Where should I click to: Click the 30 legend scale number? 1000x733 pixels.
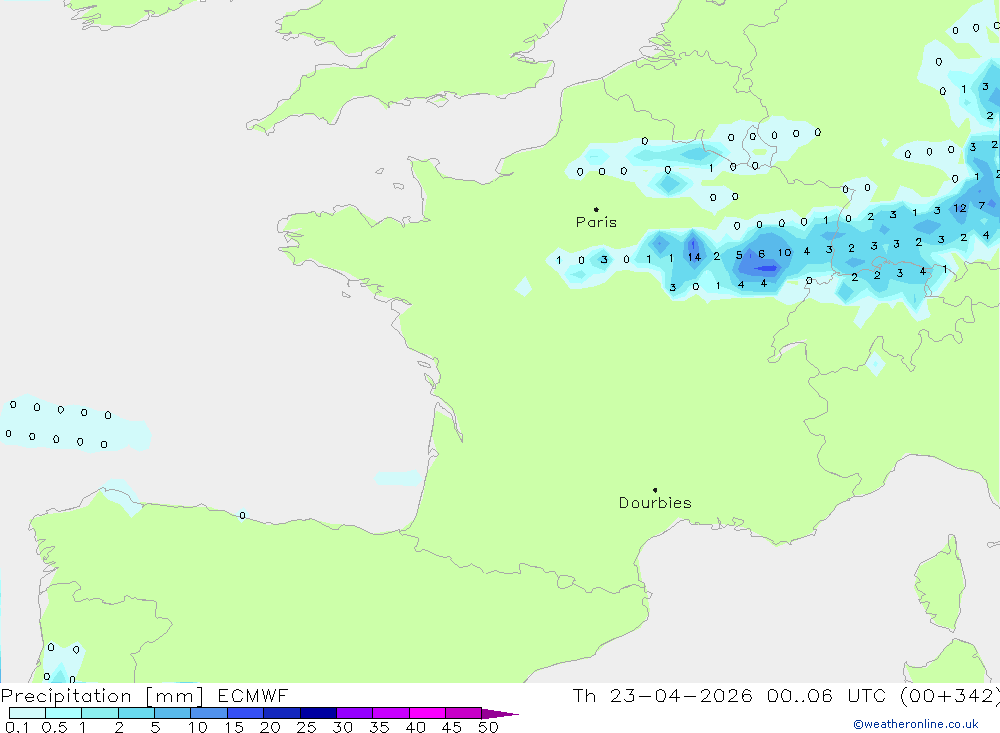[342, 727]
